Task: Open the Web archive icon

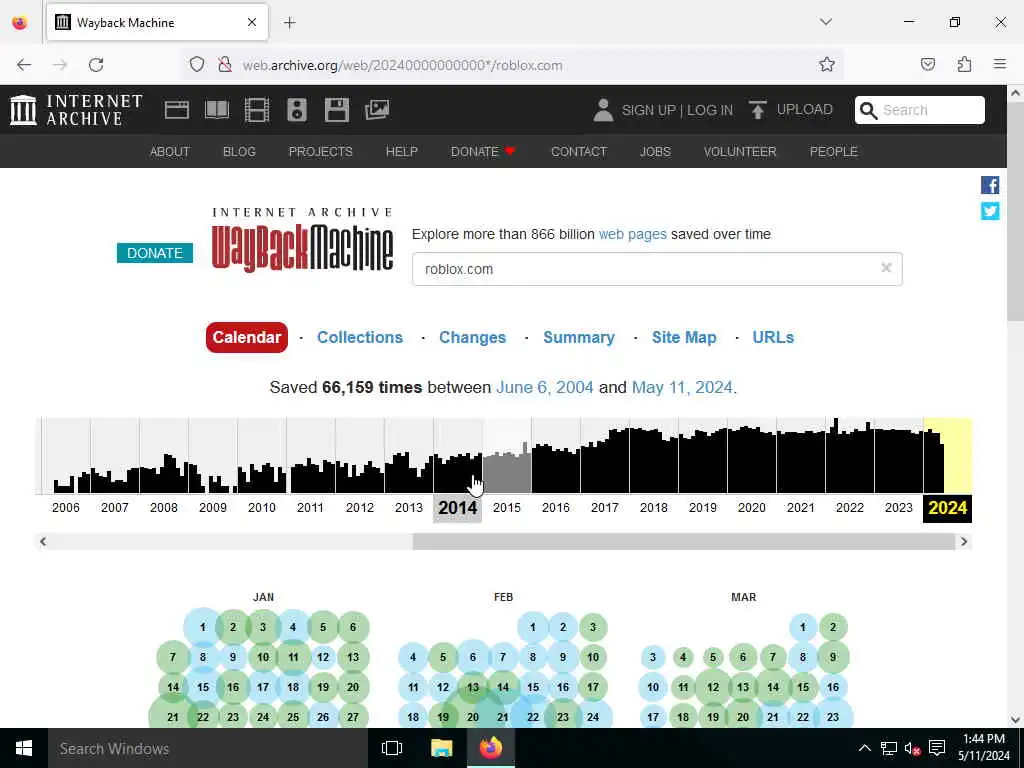Action: click(x=177, y=110)
